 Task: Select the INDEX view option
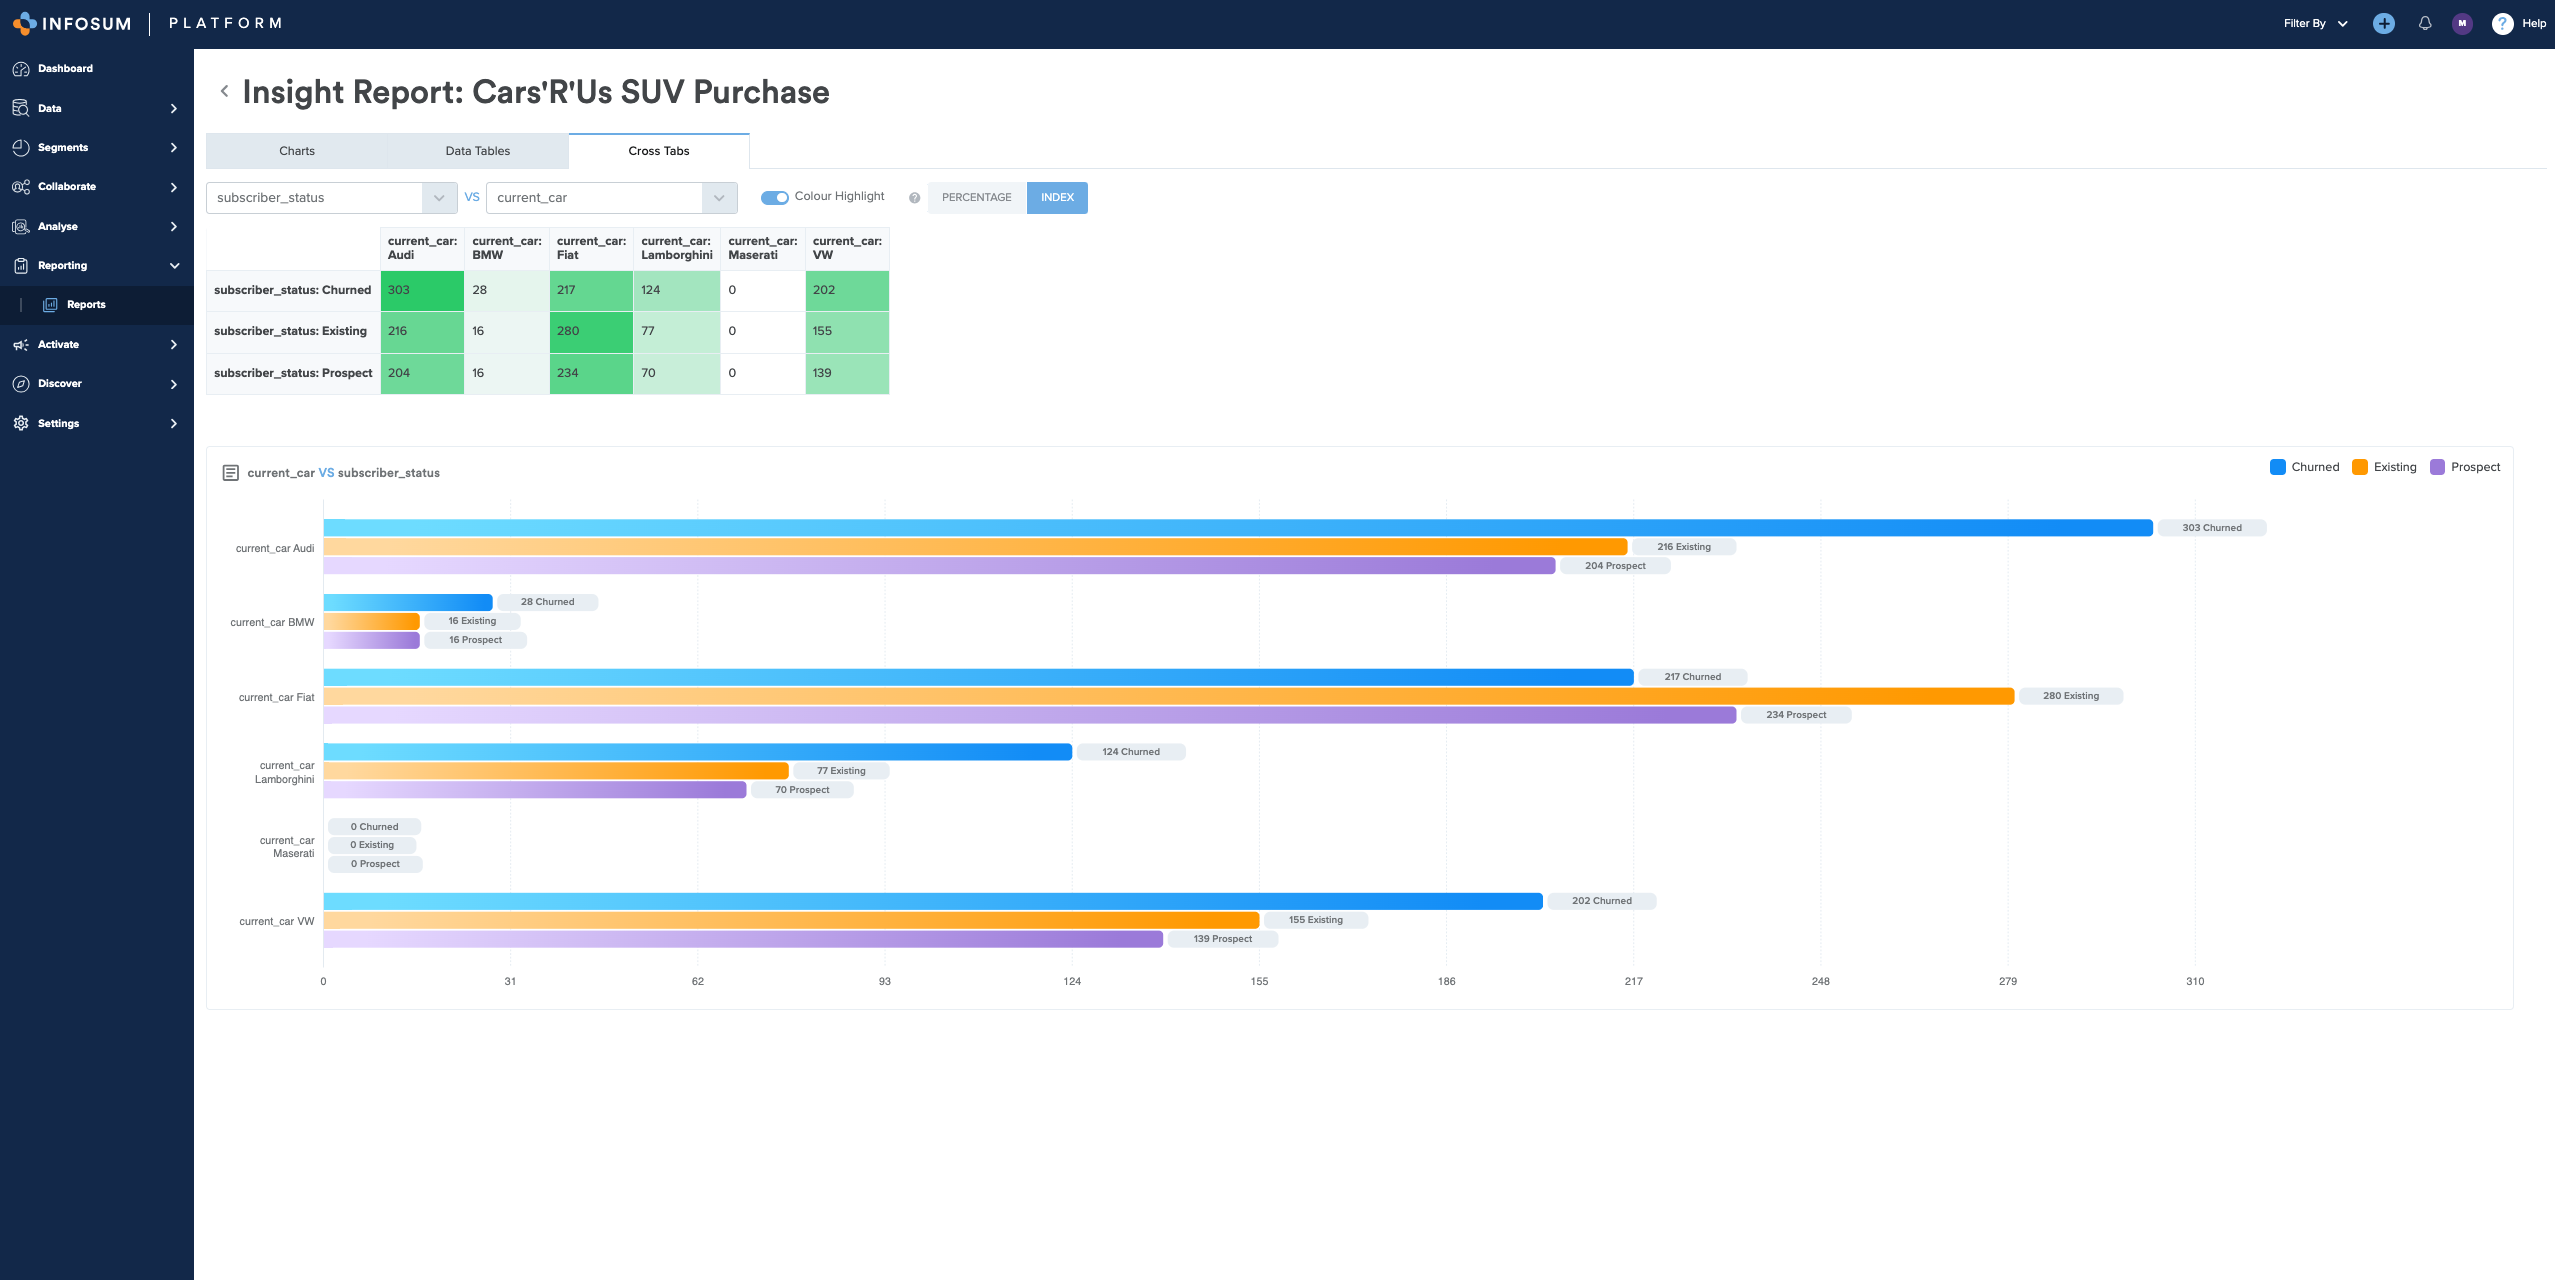coord(1057,198)
